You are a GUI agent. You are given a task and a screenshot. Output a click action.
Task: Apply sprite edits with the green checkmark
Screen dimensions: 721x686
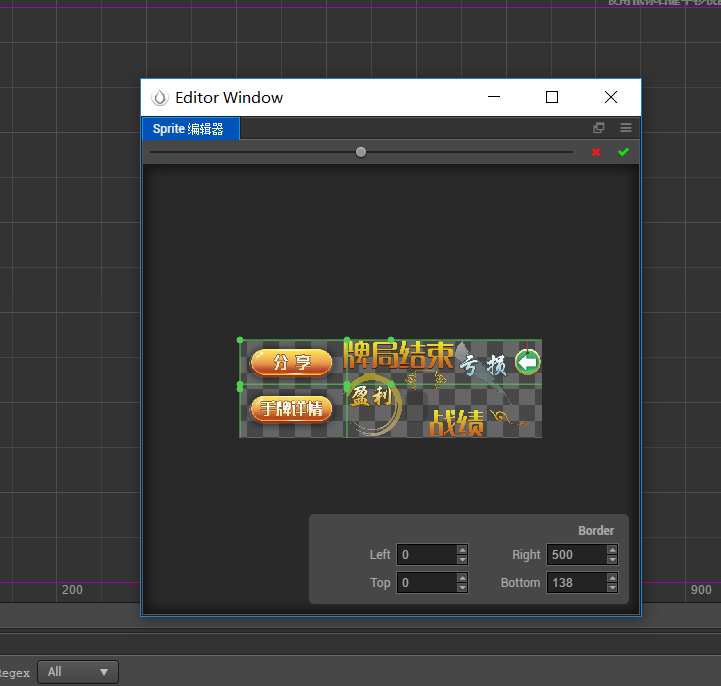point(623,152)
